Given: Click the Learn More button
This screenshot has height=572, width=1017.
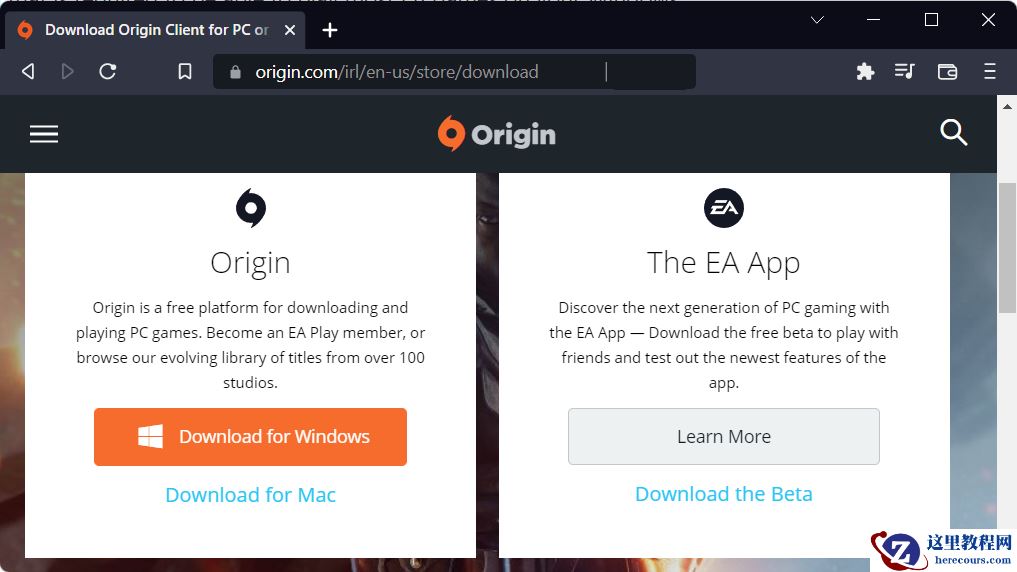Looking at the screenshot, I should pos(724,436).
